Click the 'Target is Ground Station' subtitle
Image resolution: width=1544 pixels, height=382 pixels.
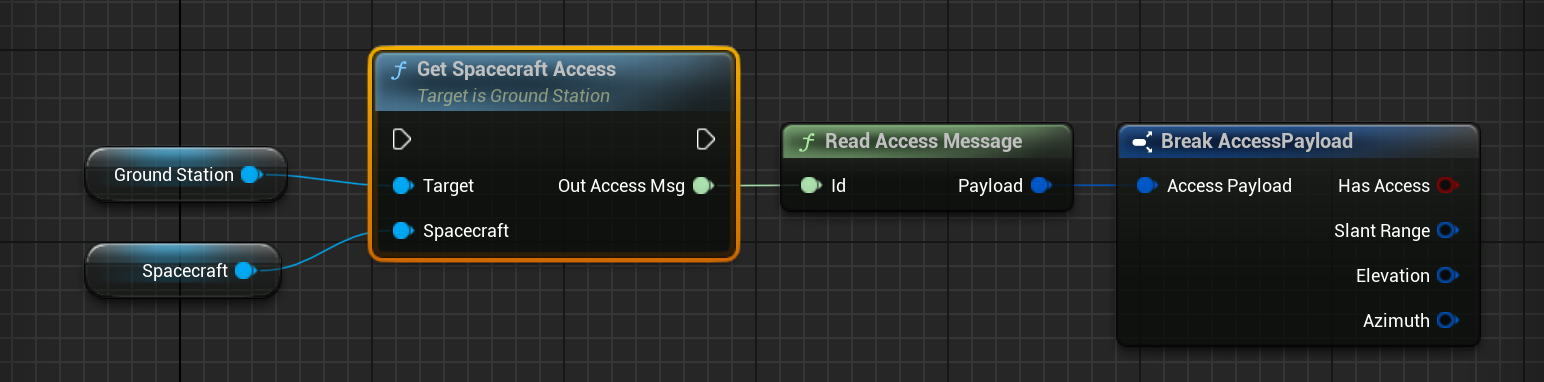point(513,96)
